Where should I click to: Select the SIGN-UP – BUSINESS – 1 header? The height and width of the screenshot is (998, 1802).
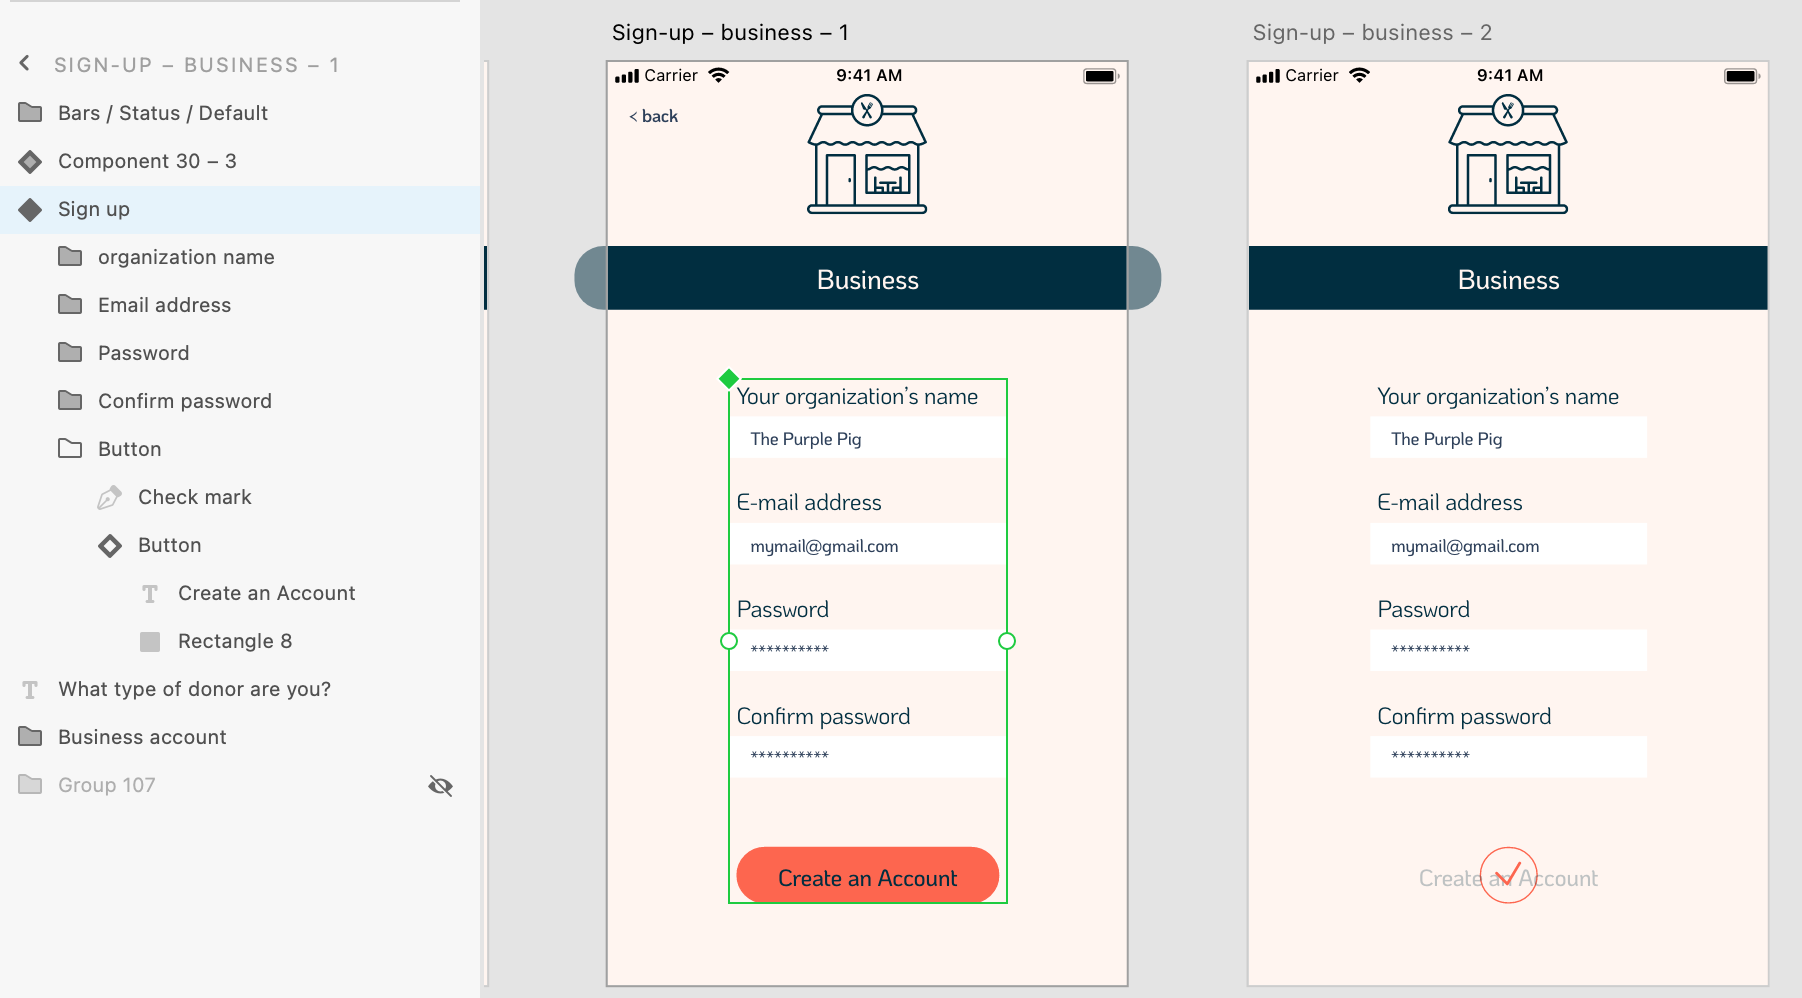198,64
